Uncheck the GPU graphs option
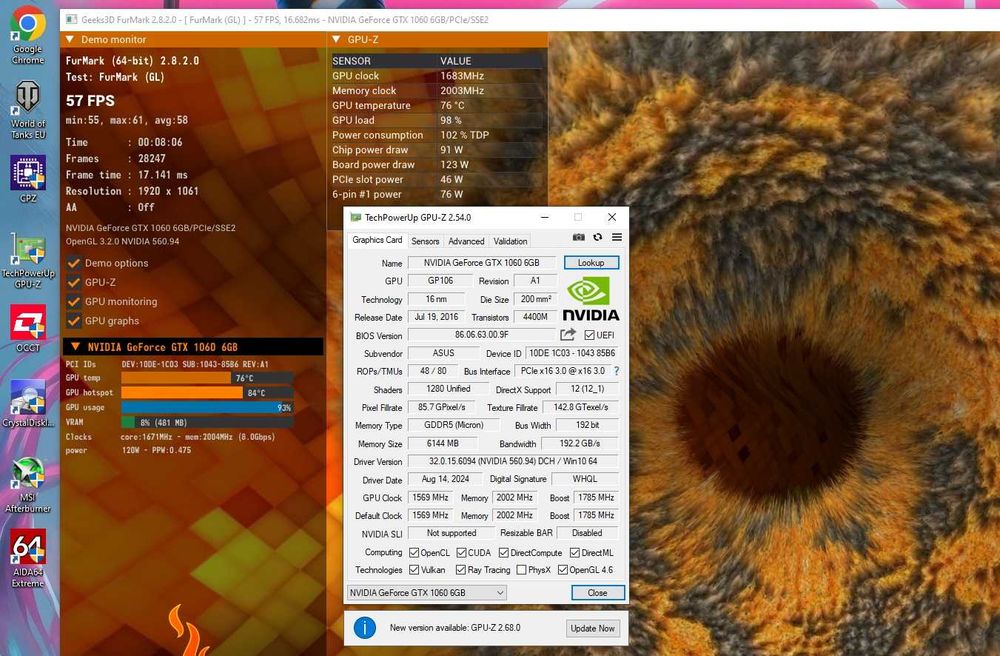1000x656 pixels. tap(73, 321)
